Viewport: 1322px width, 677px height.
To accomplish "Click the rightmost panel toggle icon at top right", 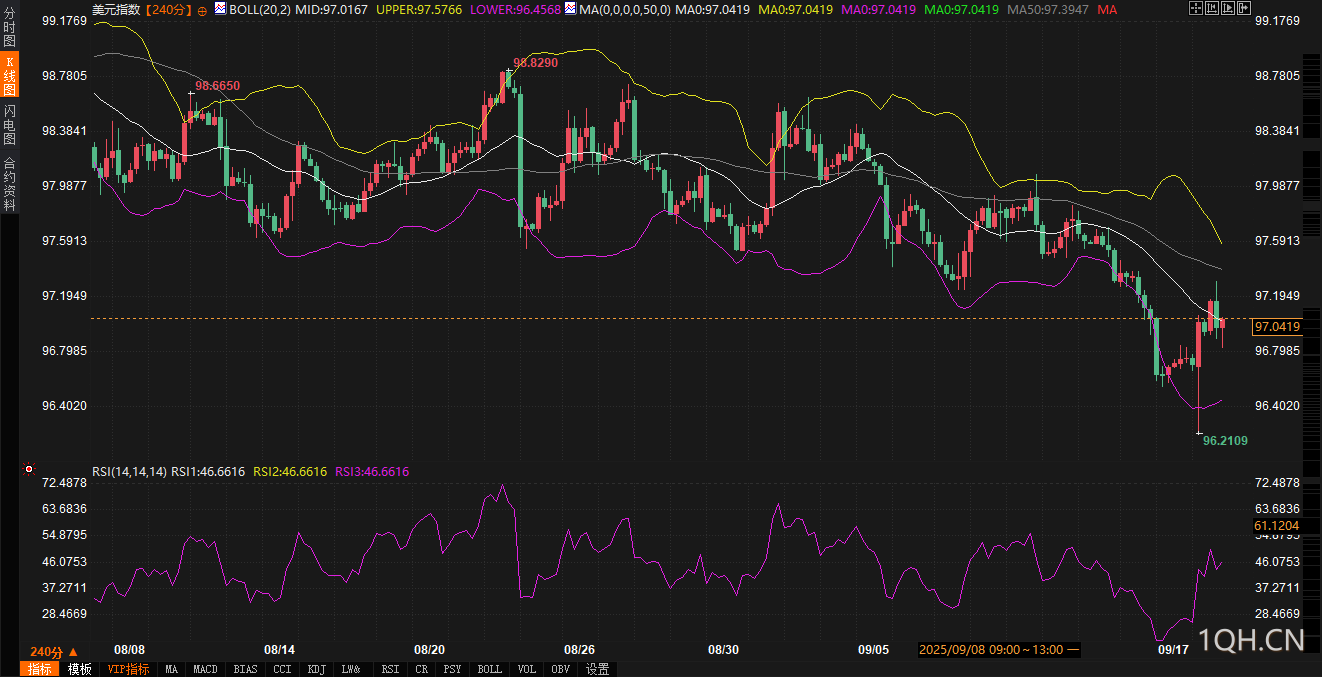I will coord(1244,9).
